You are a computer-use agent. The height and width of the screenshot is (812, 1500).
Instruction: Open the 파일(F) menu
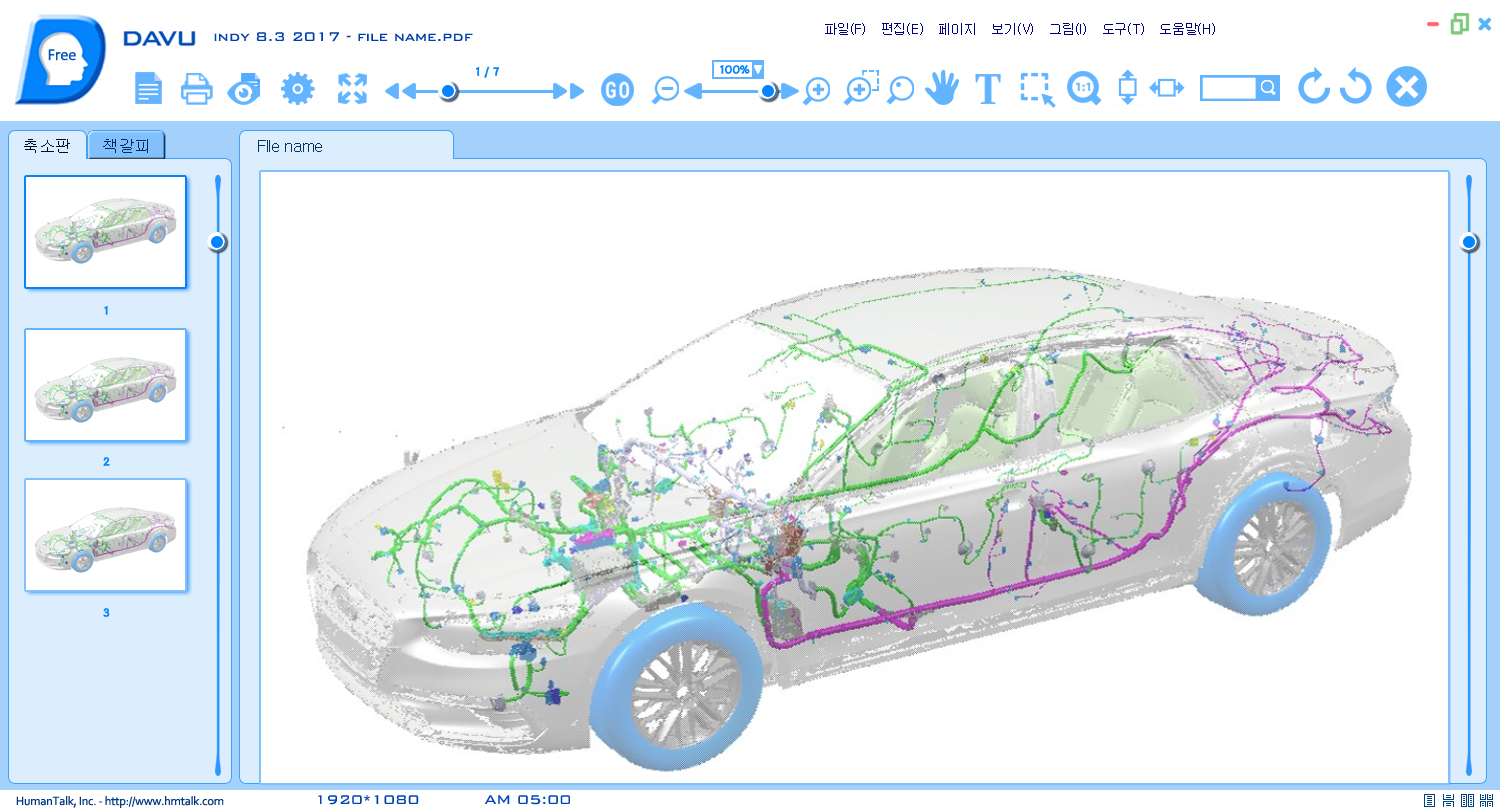click(844, 29)
